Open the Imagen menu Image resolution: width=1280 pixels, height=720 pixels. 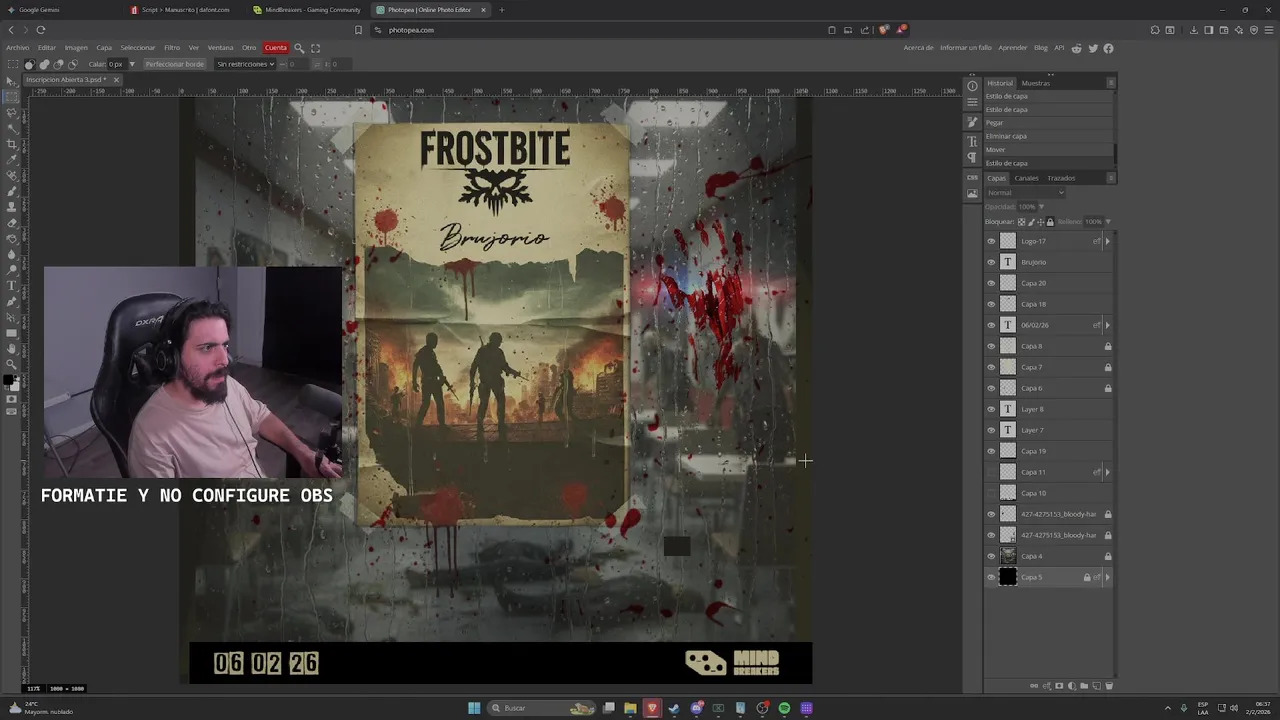(x=76, y=48)
